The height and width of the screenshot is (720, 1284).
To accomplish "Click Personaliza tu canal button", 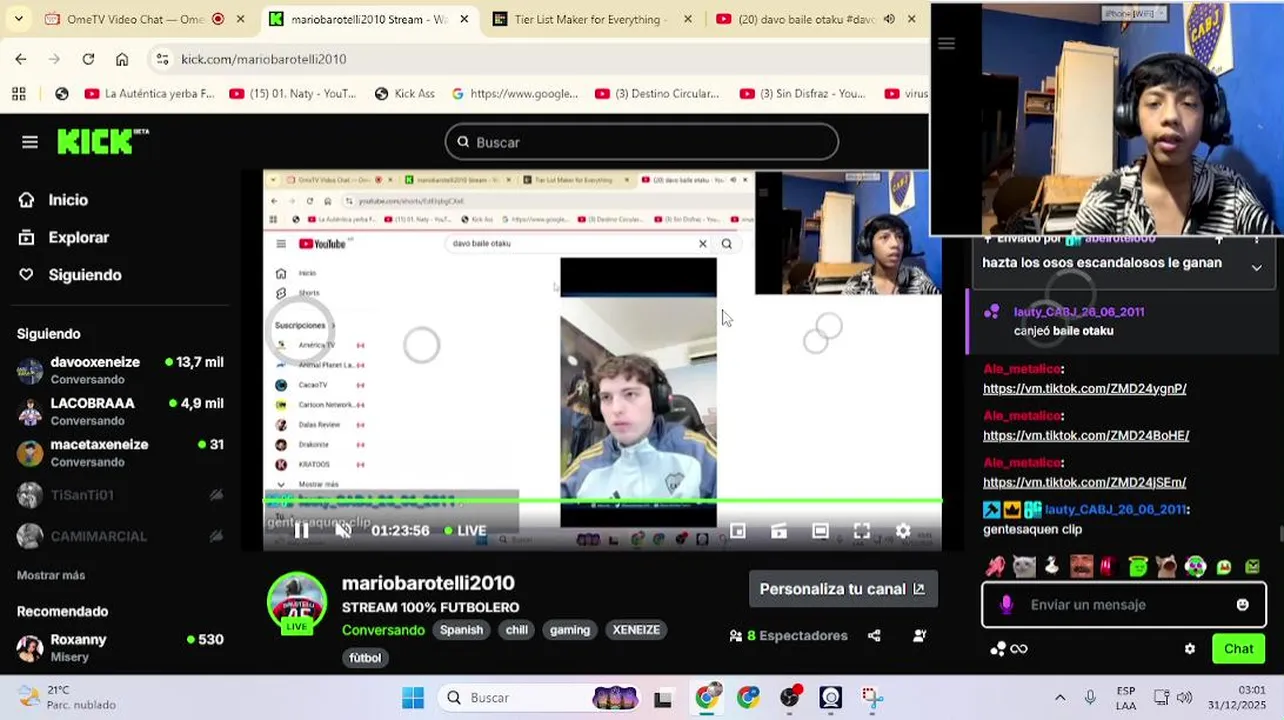I will (843, 589).
